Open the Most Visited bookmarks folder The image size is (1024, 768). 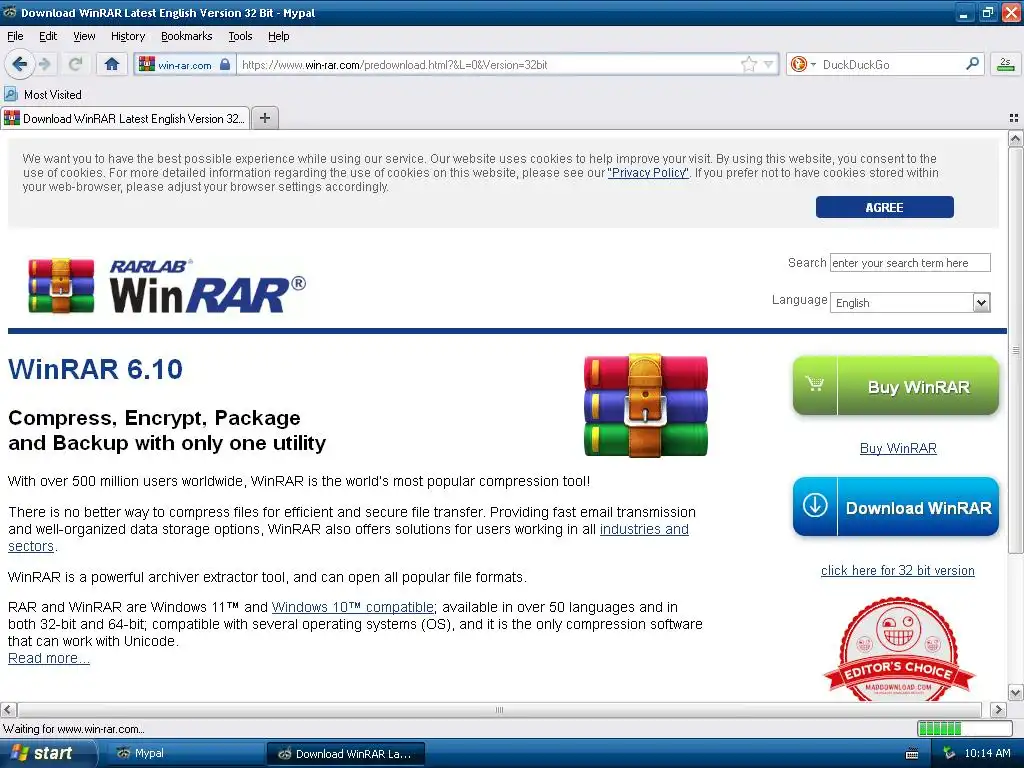[43, 95]
